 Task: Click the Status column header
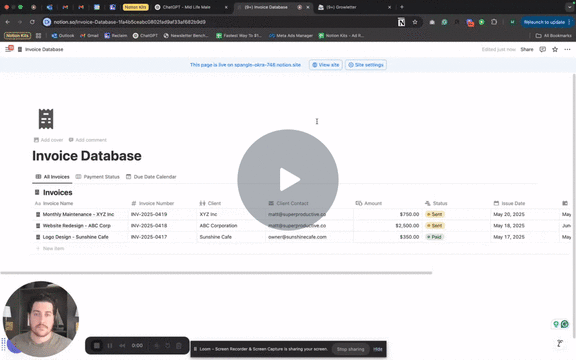[436, 203]
